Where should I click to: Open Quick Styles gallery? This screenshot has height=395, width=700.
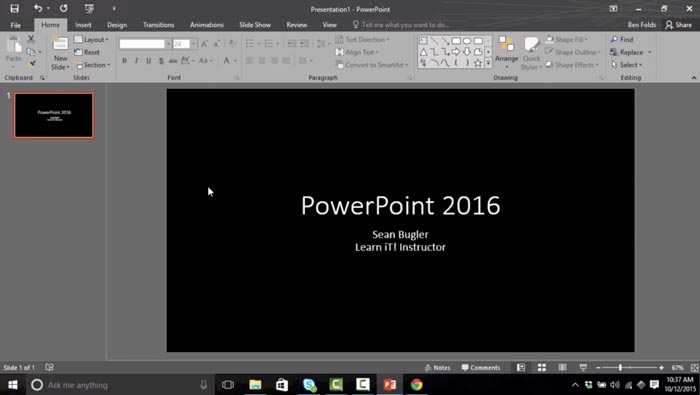[x=531, y=53]
